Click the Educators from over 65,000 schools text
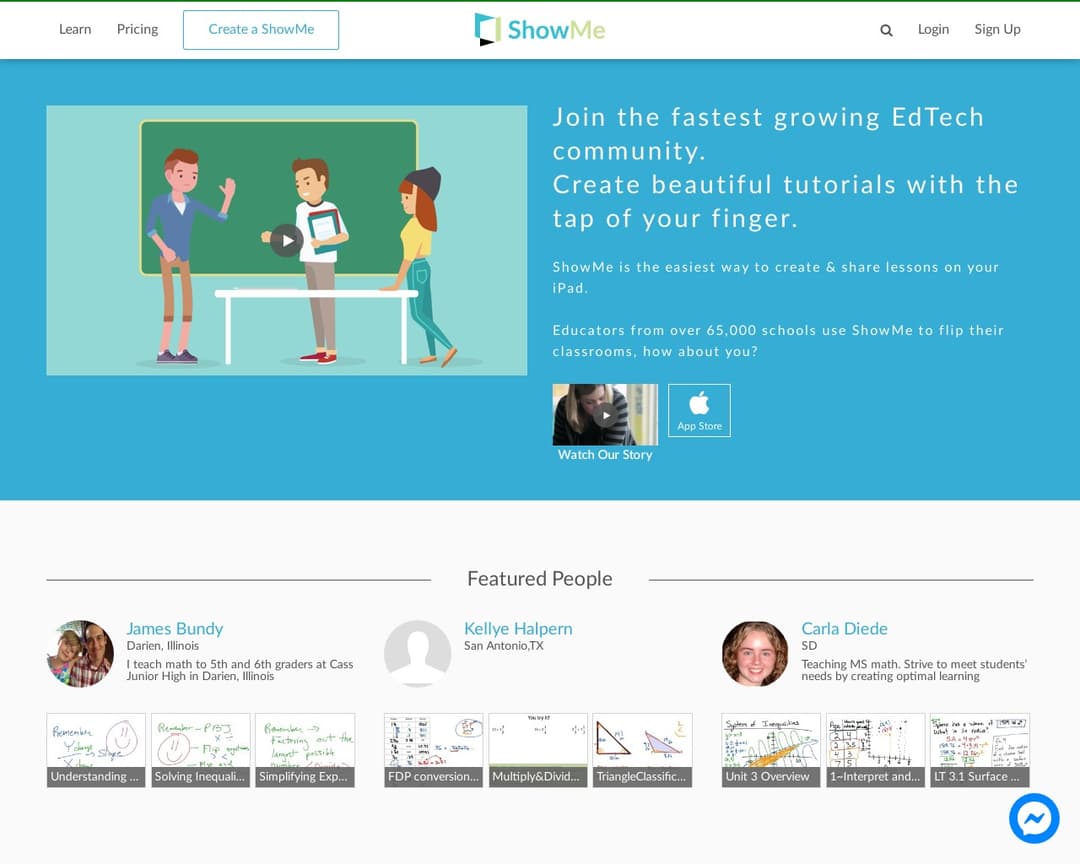The width and height of the screenshot is (1080, 864). (x=778, y=340)
